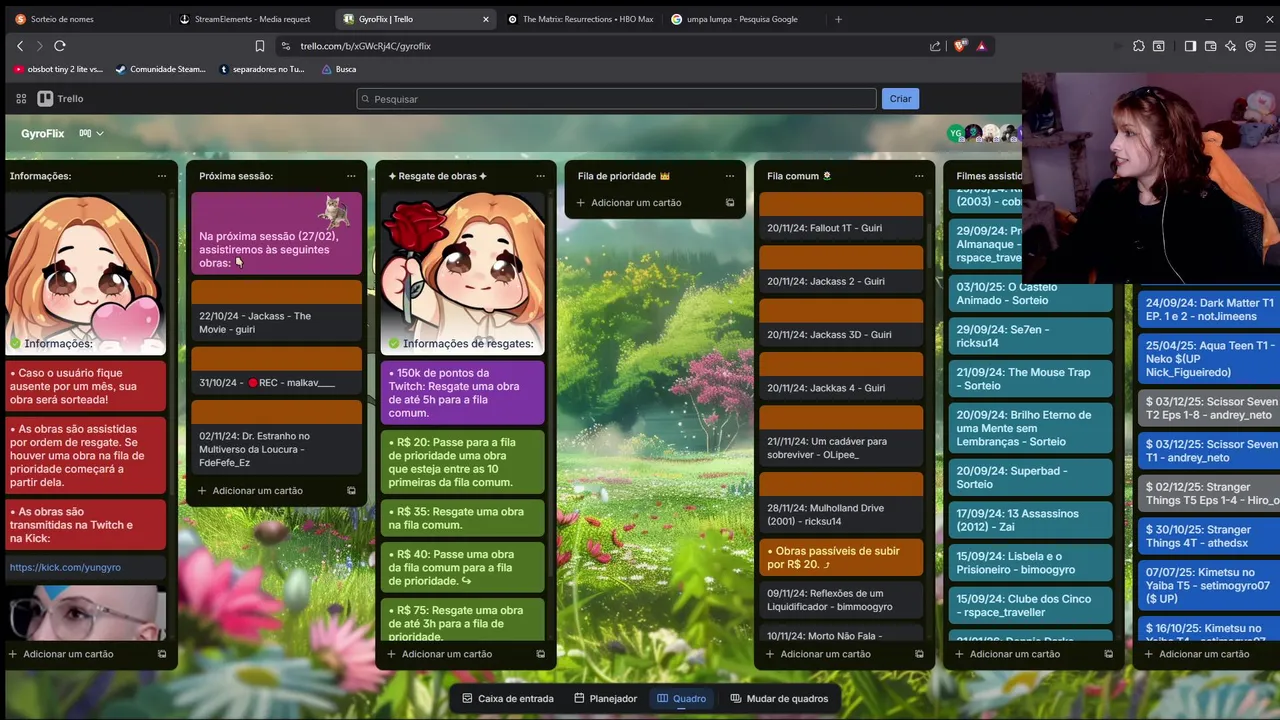Open Na próxima sessão (27/02) card
The width and height of the screenshot is (1280, 720).
[x=276, y=233]
